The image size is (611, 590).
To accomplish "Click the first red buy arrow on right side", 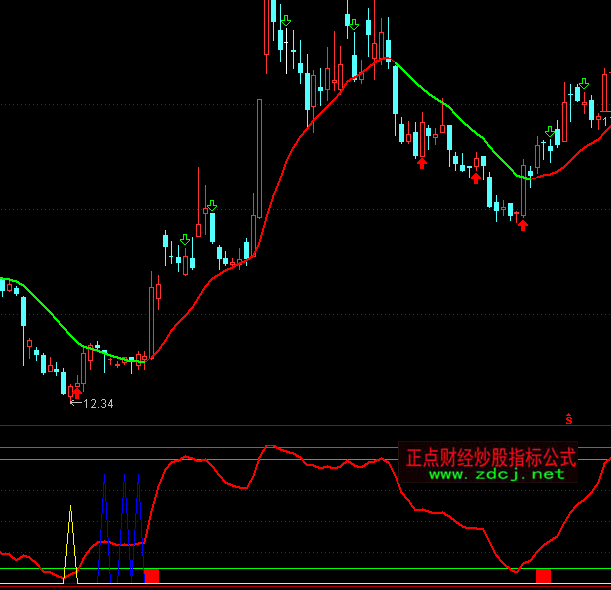I will click(x=422, y=162).
